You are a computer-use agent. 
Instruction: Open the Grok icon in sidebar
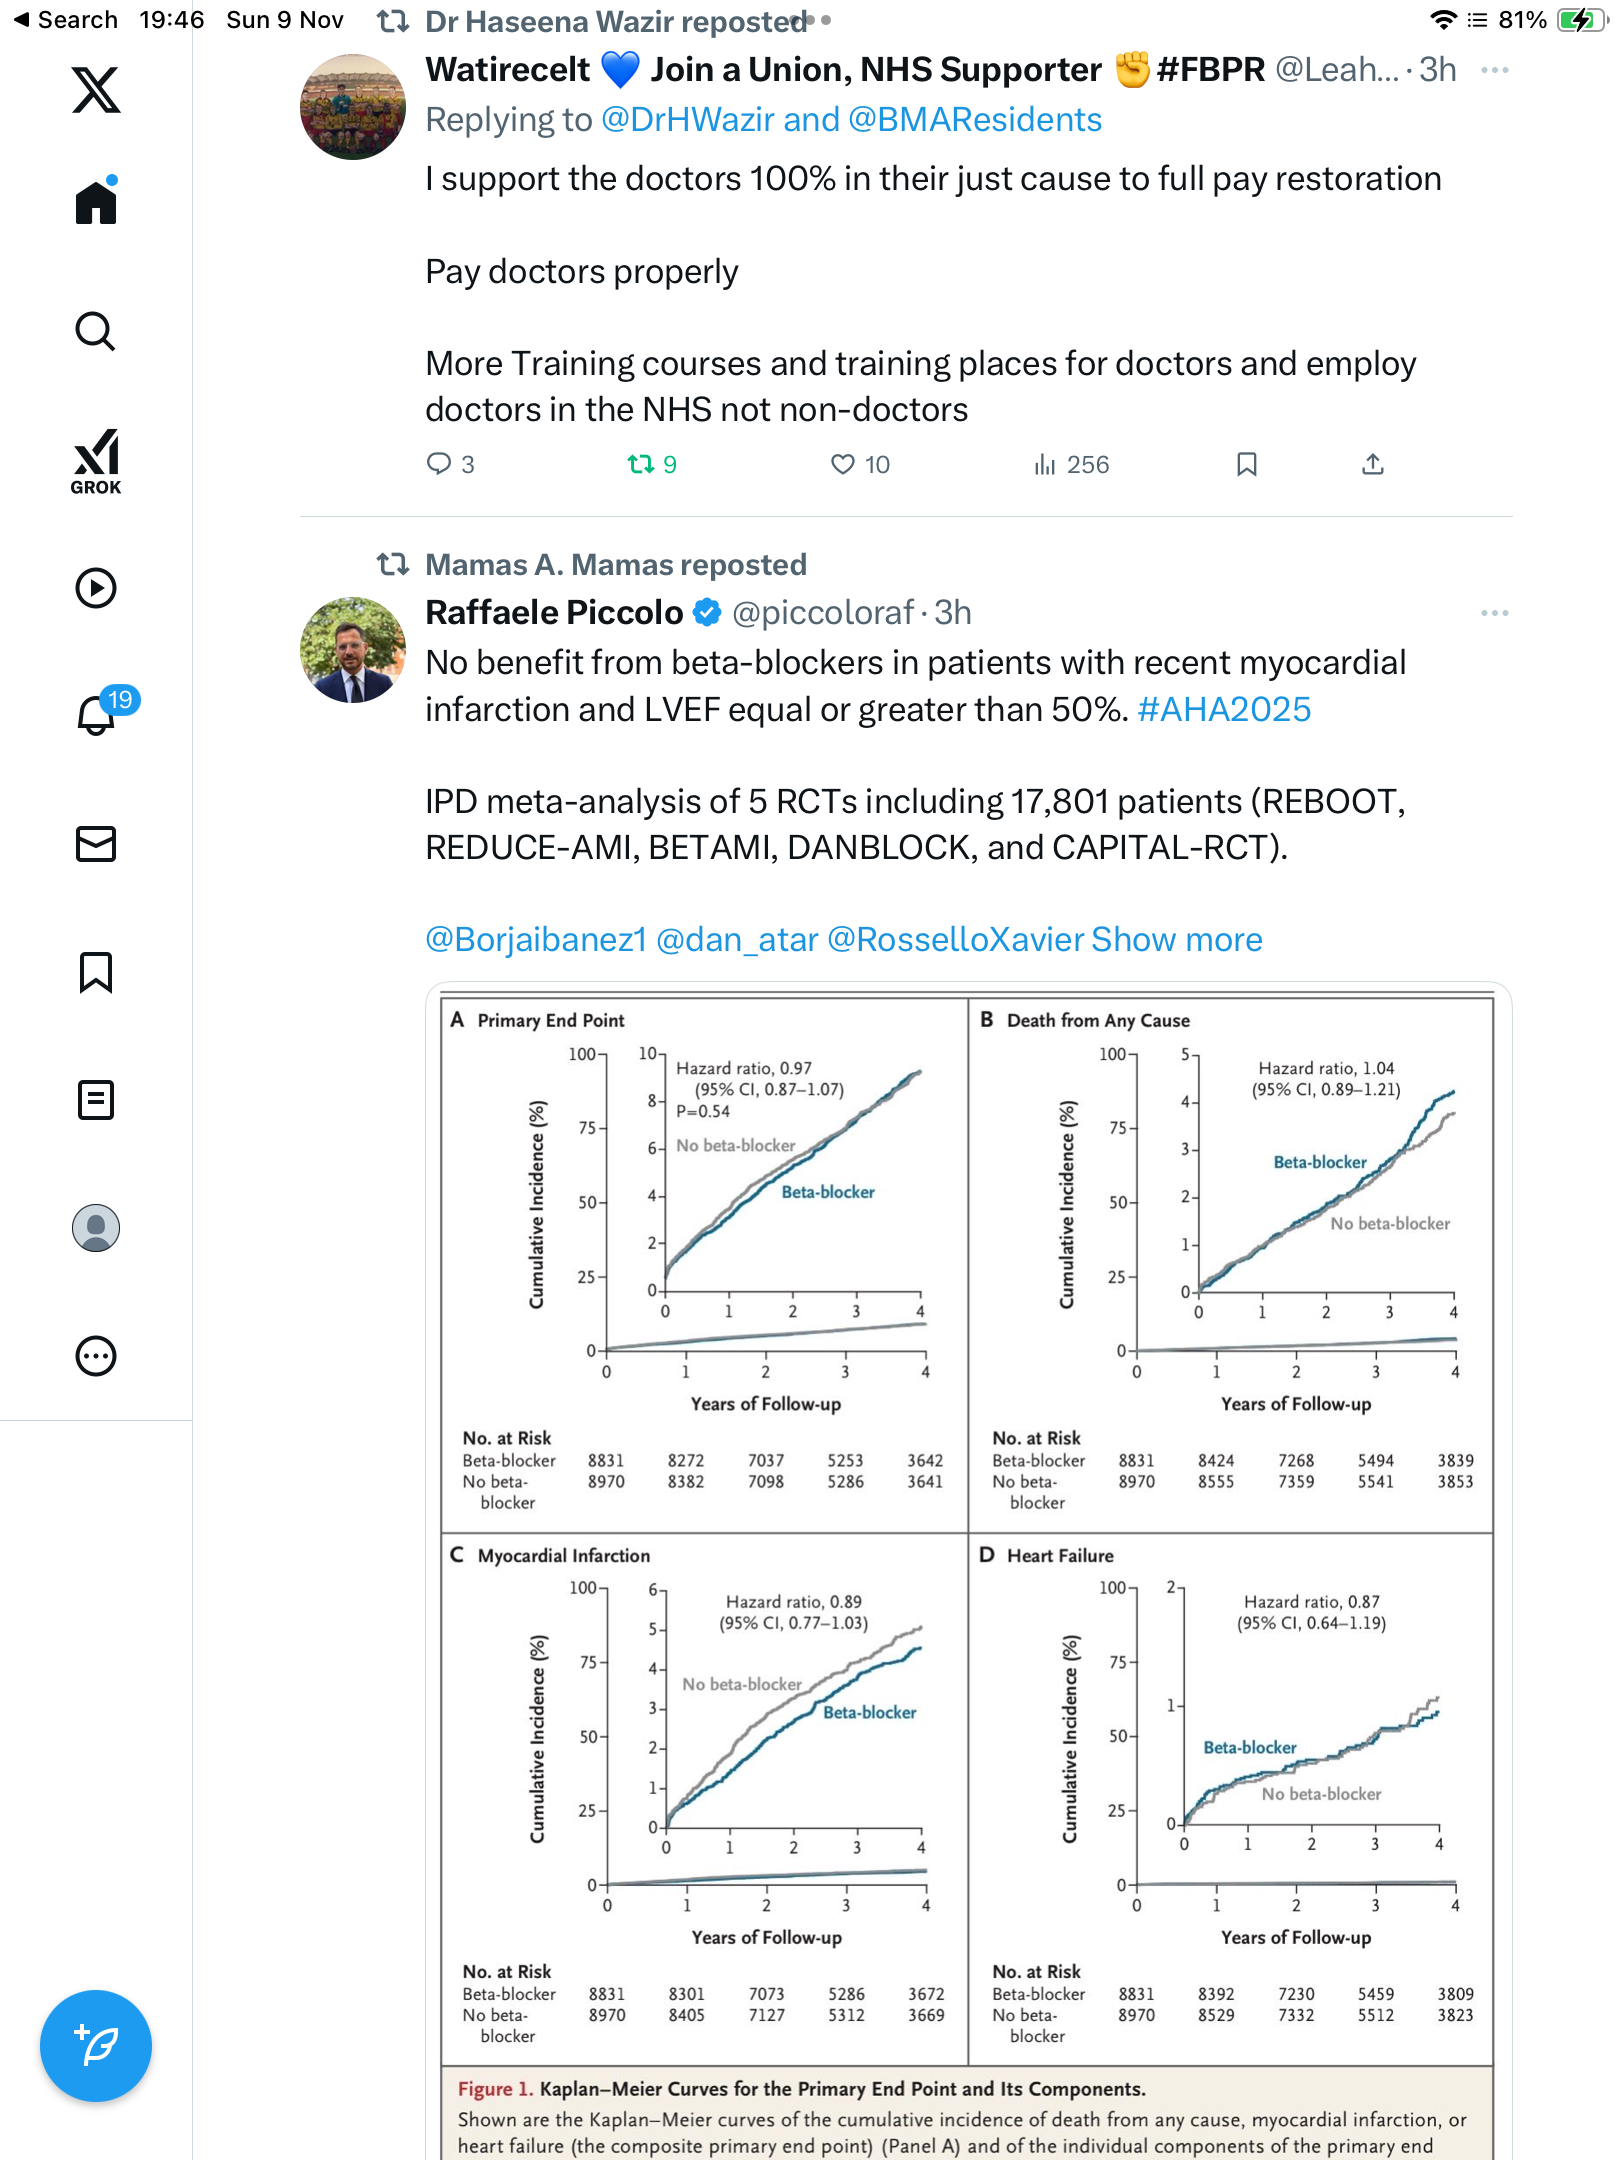point(96,461)
